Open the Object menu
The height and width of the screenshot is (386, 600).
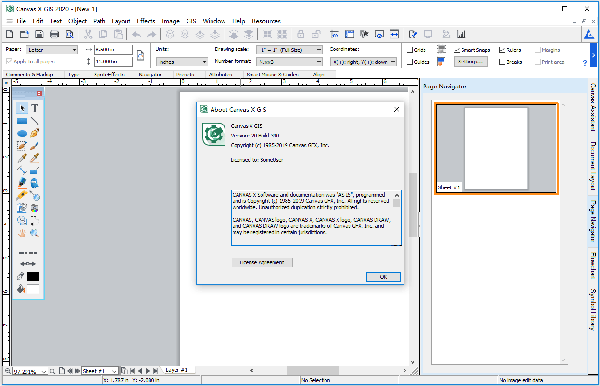[x=77, y=21]
